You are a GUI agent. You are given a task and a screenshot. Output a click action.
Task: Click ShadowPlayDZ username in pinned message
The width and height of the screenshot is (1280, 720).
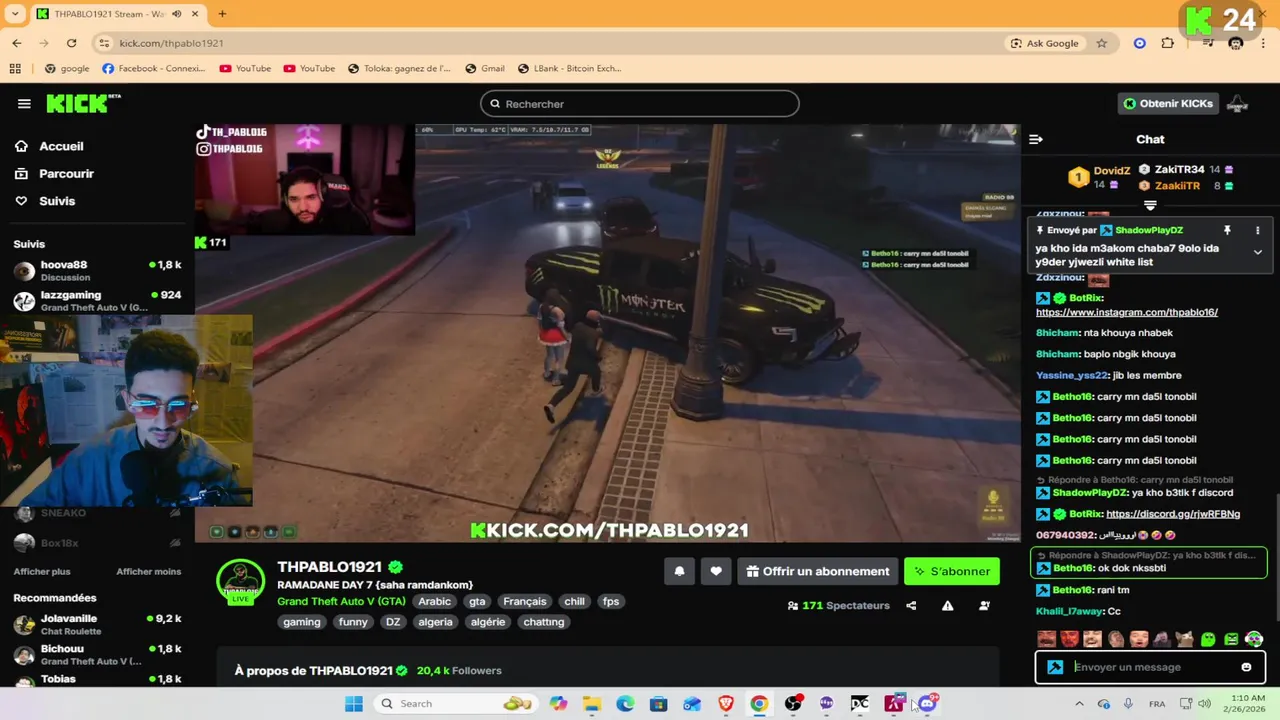point(1149,231)
